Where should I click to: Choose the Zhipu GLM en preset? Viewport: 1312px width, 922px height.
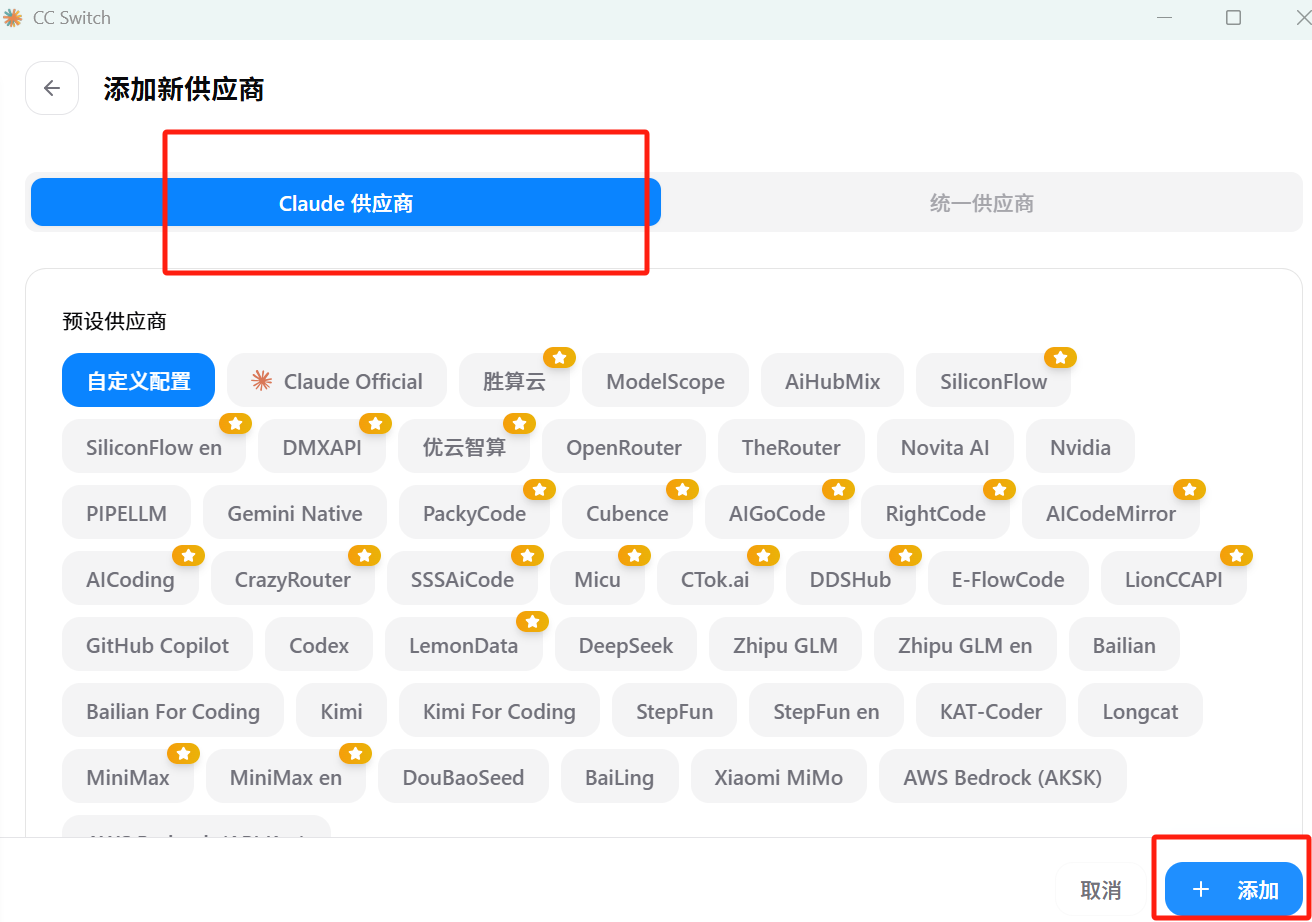point(965,645)
